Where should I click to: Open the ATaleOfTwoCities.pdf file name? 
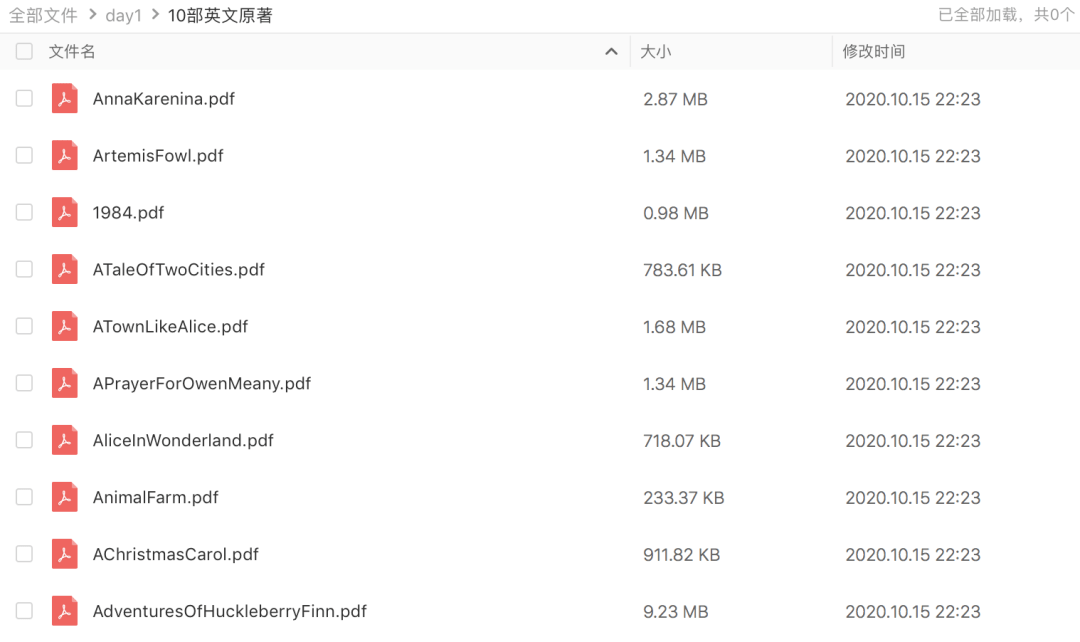(x=178, y=270)
